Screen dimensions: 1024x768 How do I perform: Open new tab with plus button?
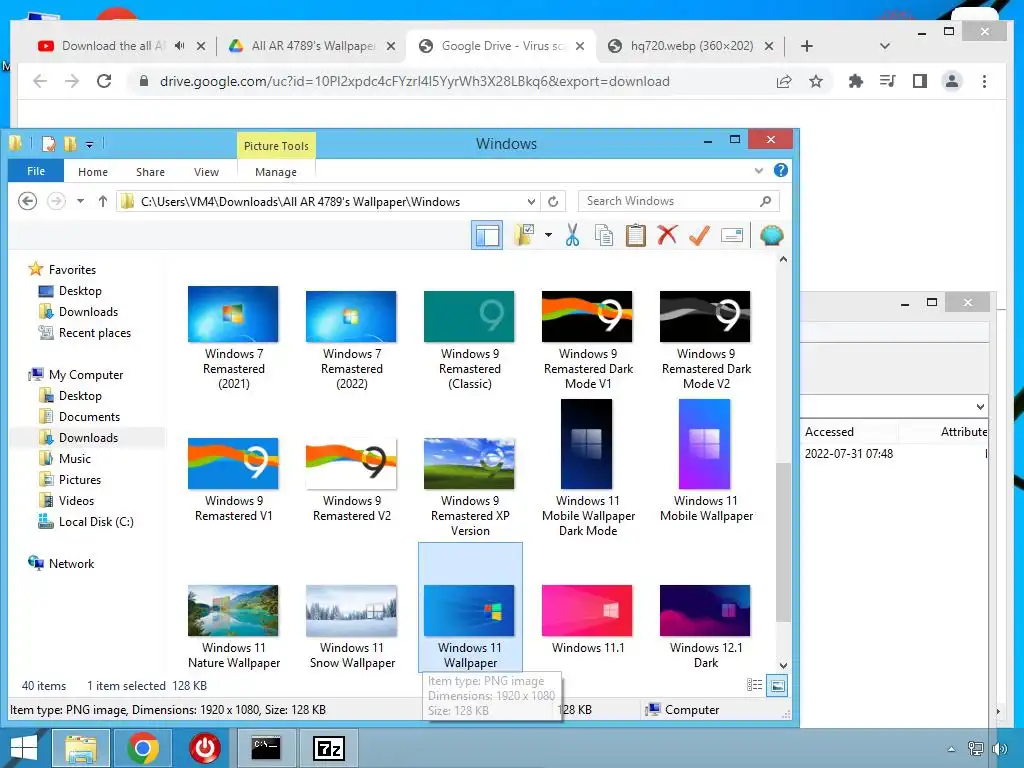click(x=807, y=46)
